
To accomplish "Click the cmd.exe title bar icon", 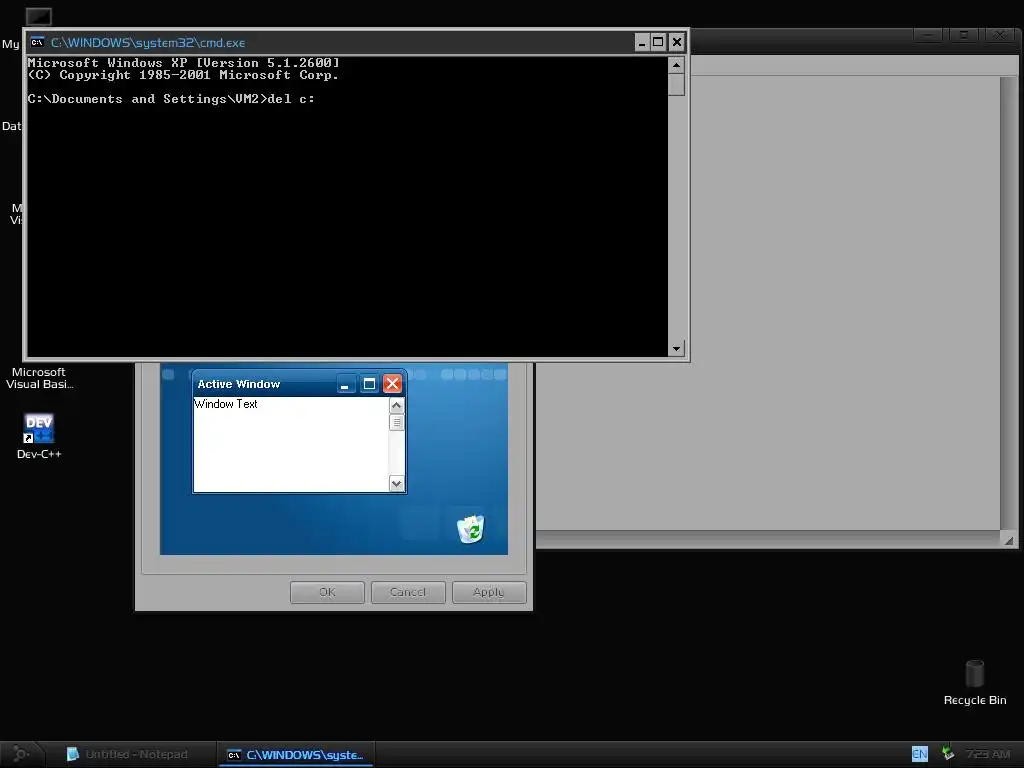I will (37, 42).
